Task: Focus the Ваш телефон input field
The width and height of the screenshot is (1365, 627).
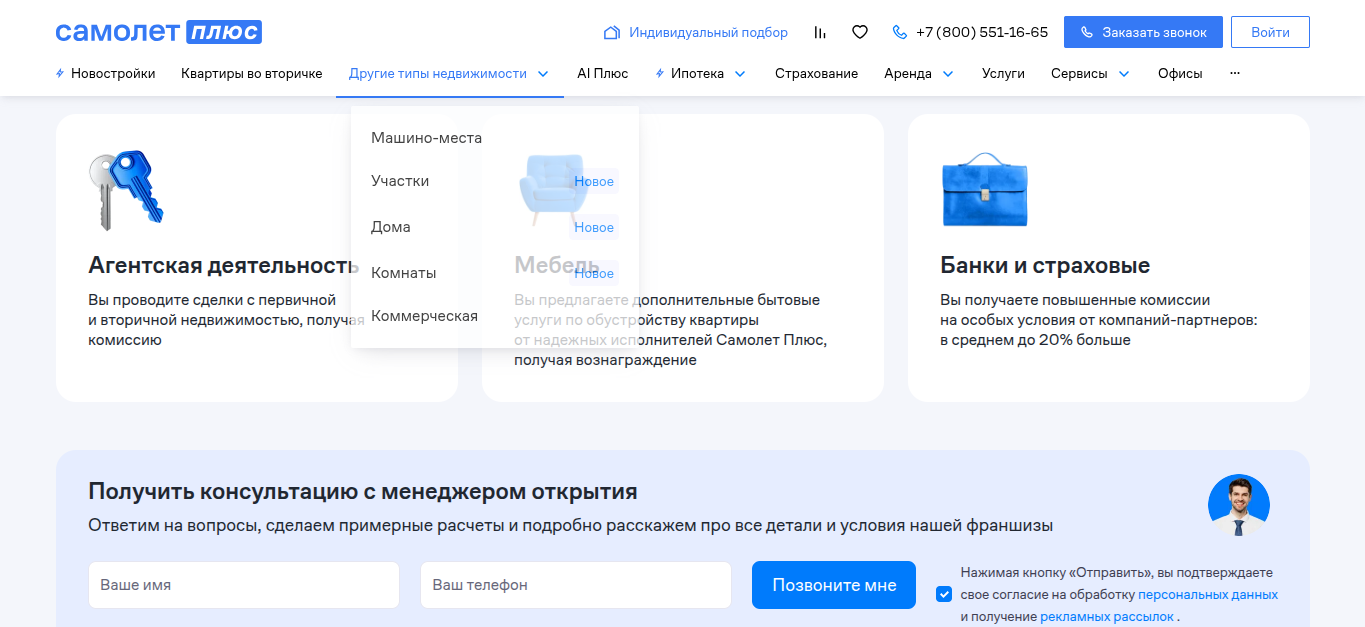Action: (x=576, y=585)
